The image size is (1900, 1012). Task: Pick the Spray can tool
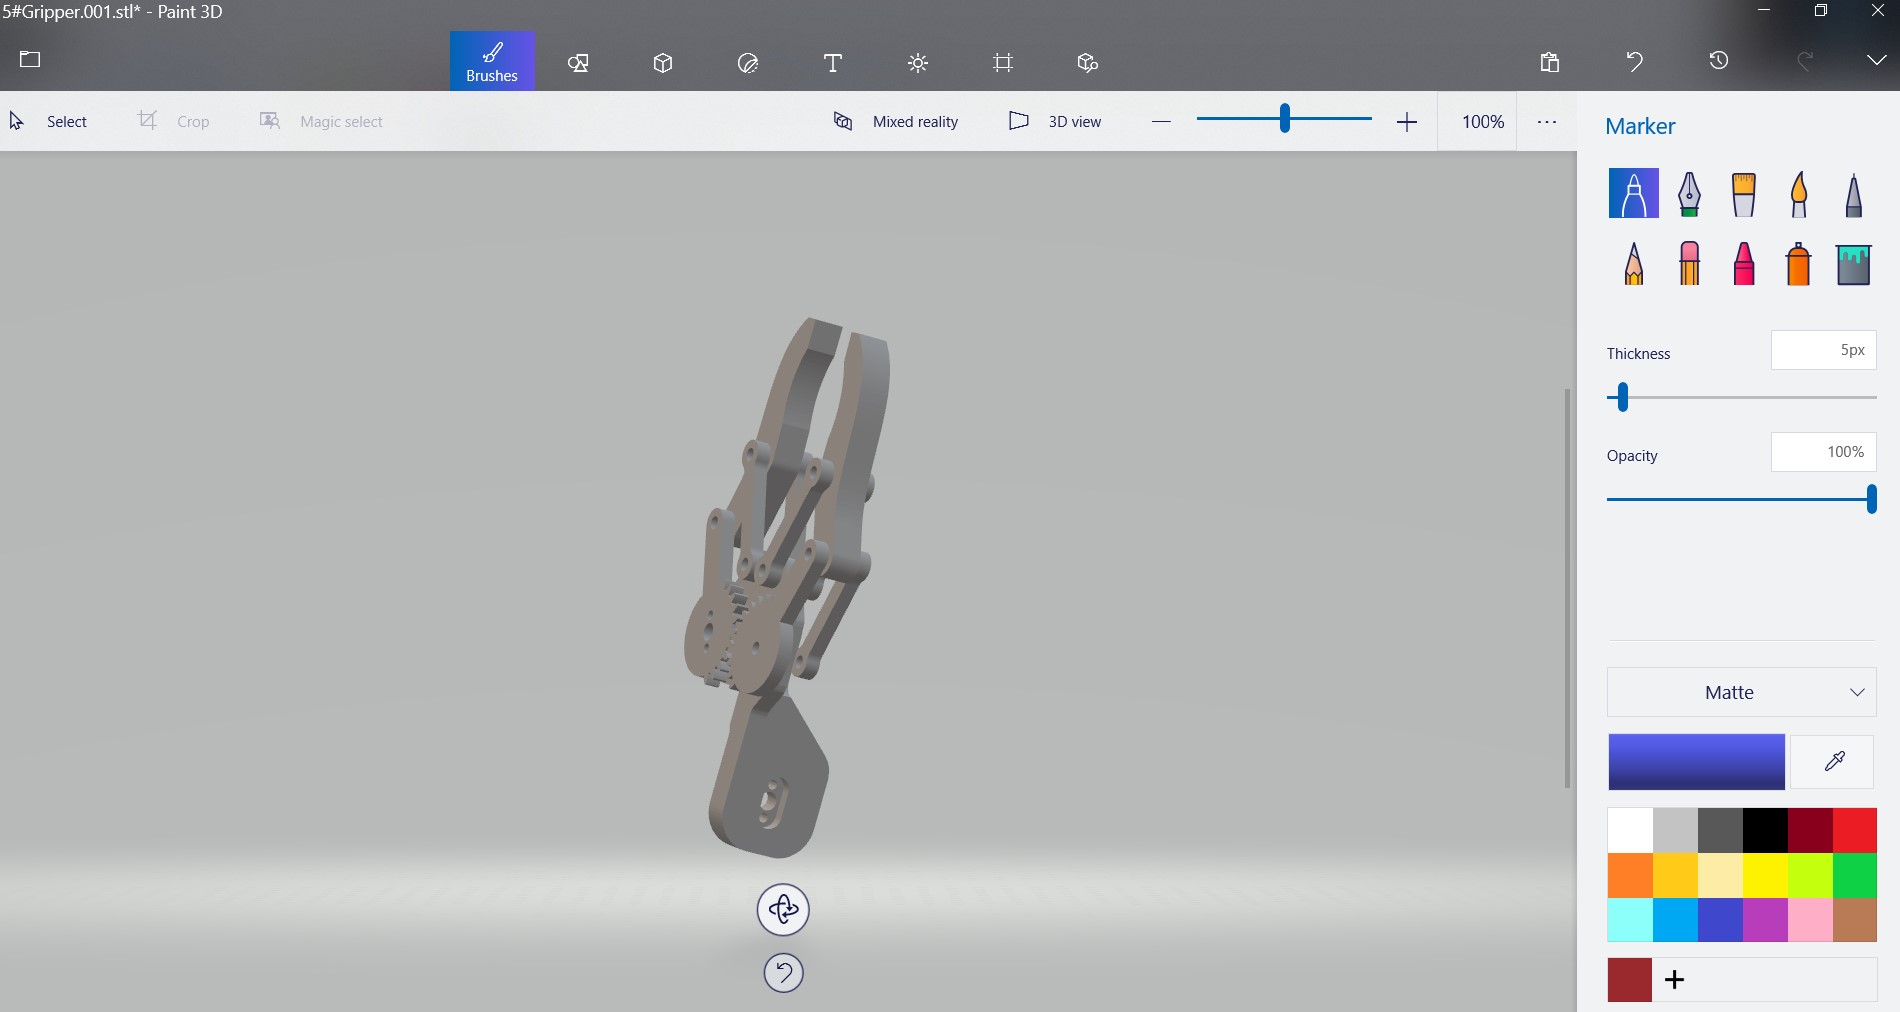tap(1798, 264)
